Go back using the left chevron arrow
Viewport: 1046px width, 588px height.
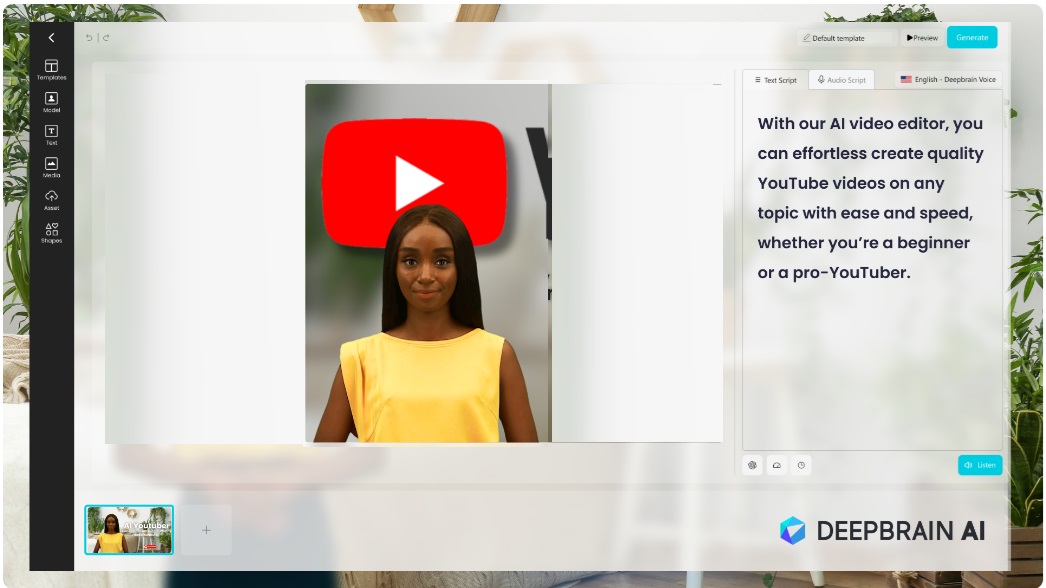tap(51, 38)
